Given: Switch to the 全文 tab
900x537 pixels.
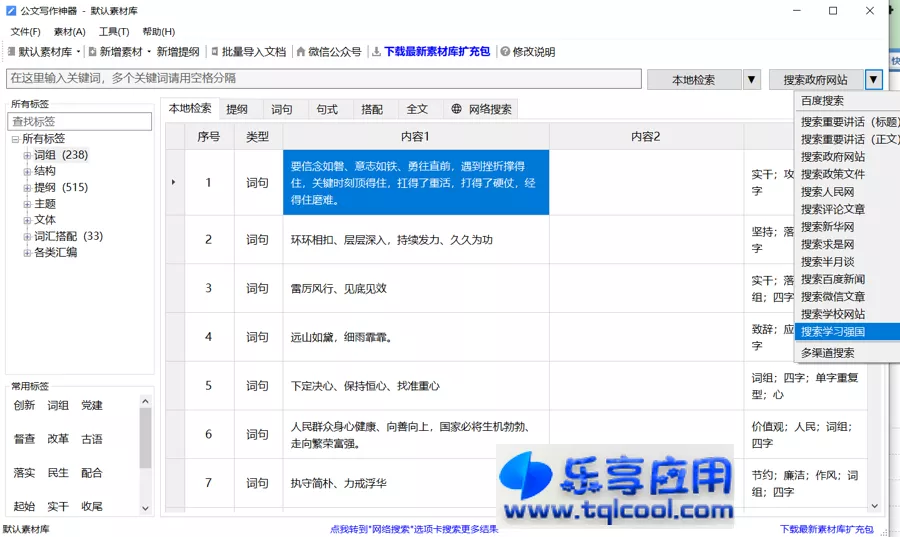Looking at the screenshot, I should [x=417, y=109].
